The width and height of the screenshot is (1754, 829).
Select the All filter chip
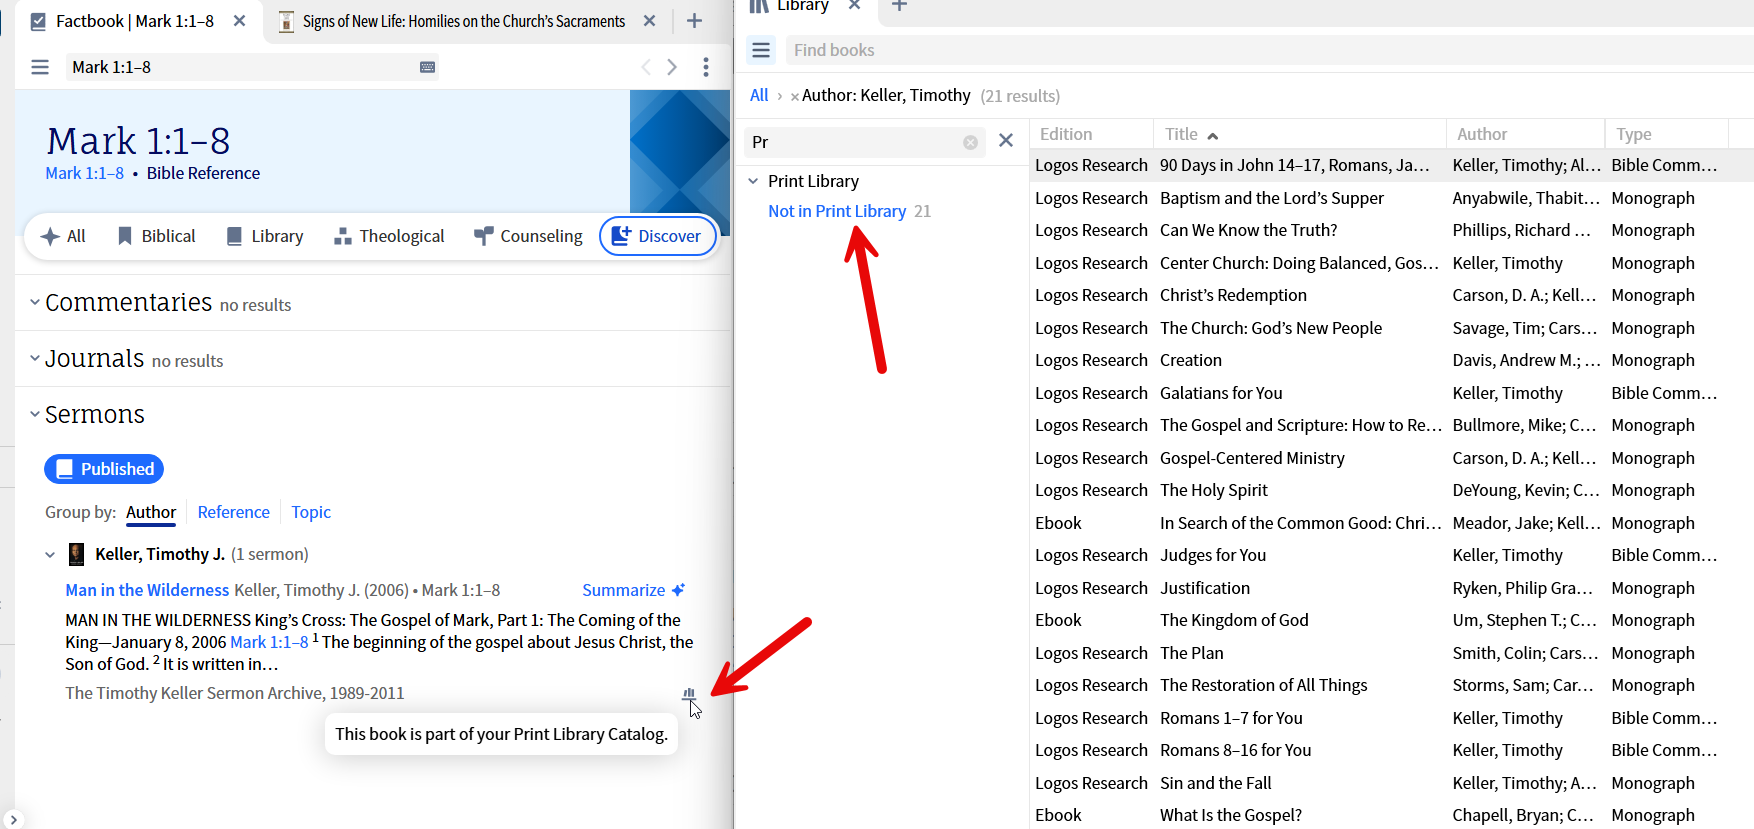pyautogui.click(x=63, y=236)
